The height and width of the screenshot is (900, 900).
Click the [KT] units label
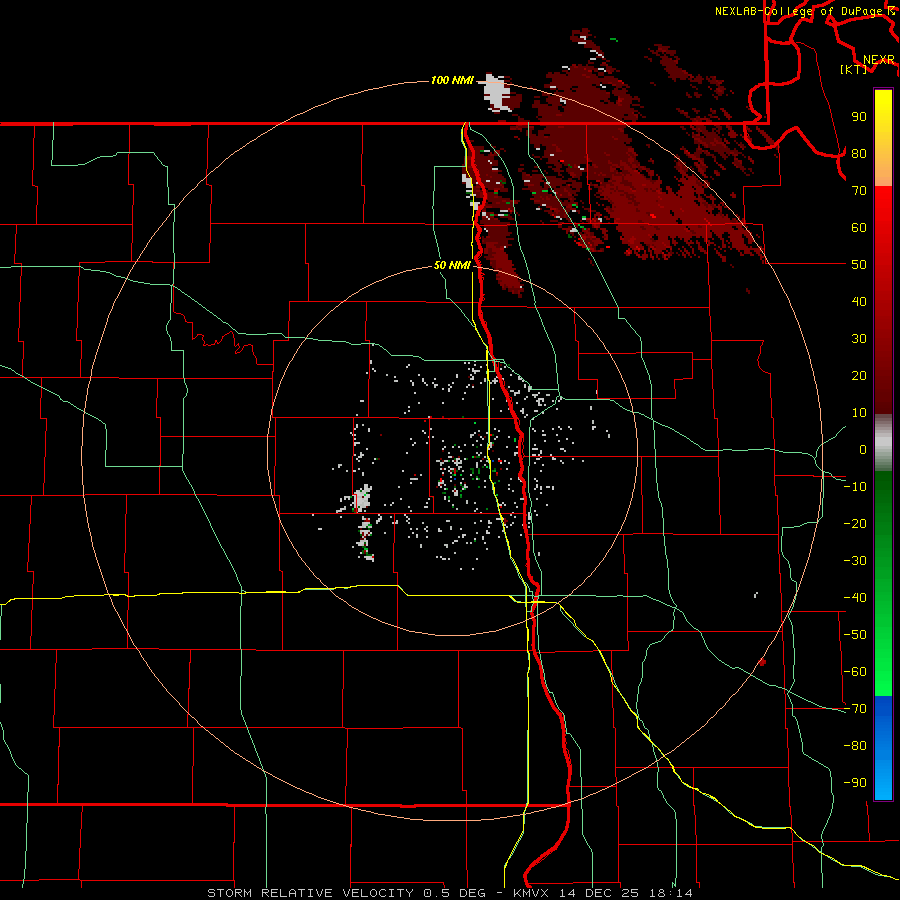click(854, 69)
